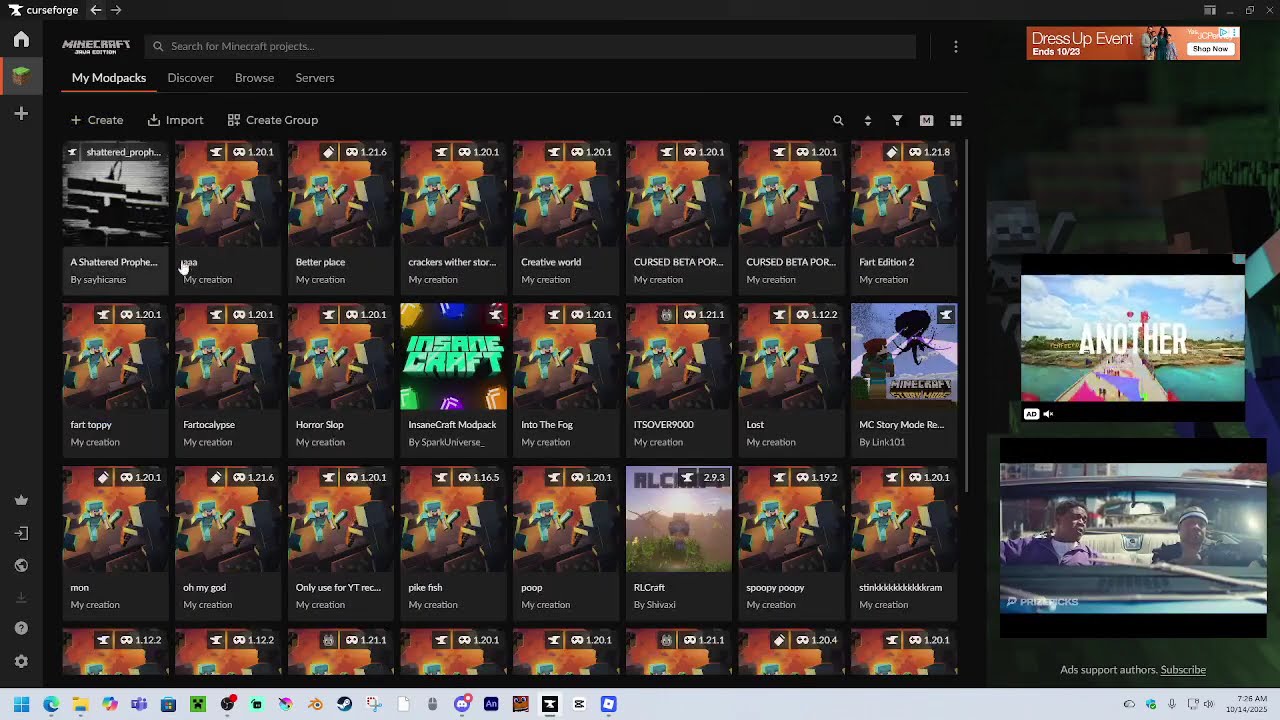
Task: Open the filter funnel options
Action: (897, 120)
